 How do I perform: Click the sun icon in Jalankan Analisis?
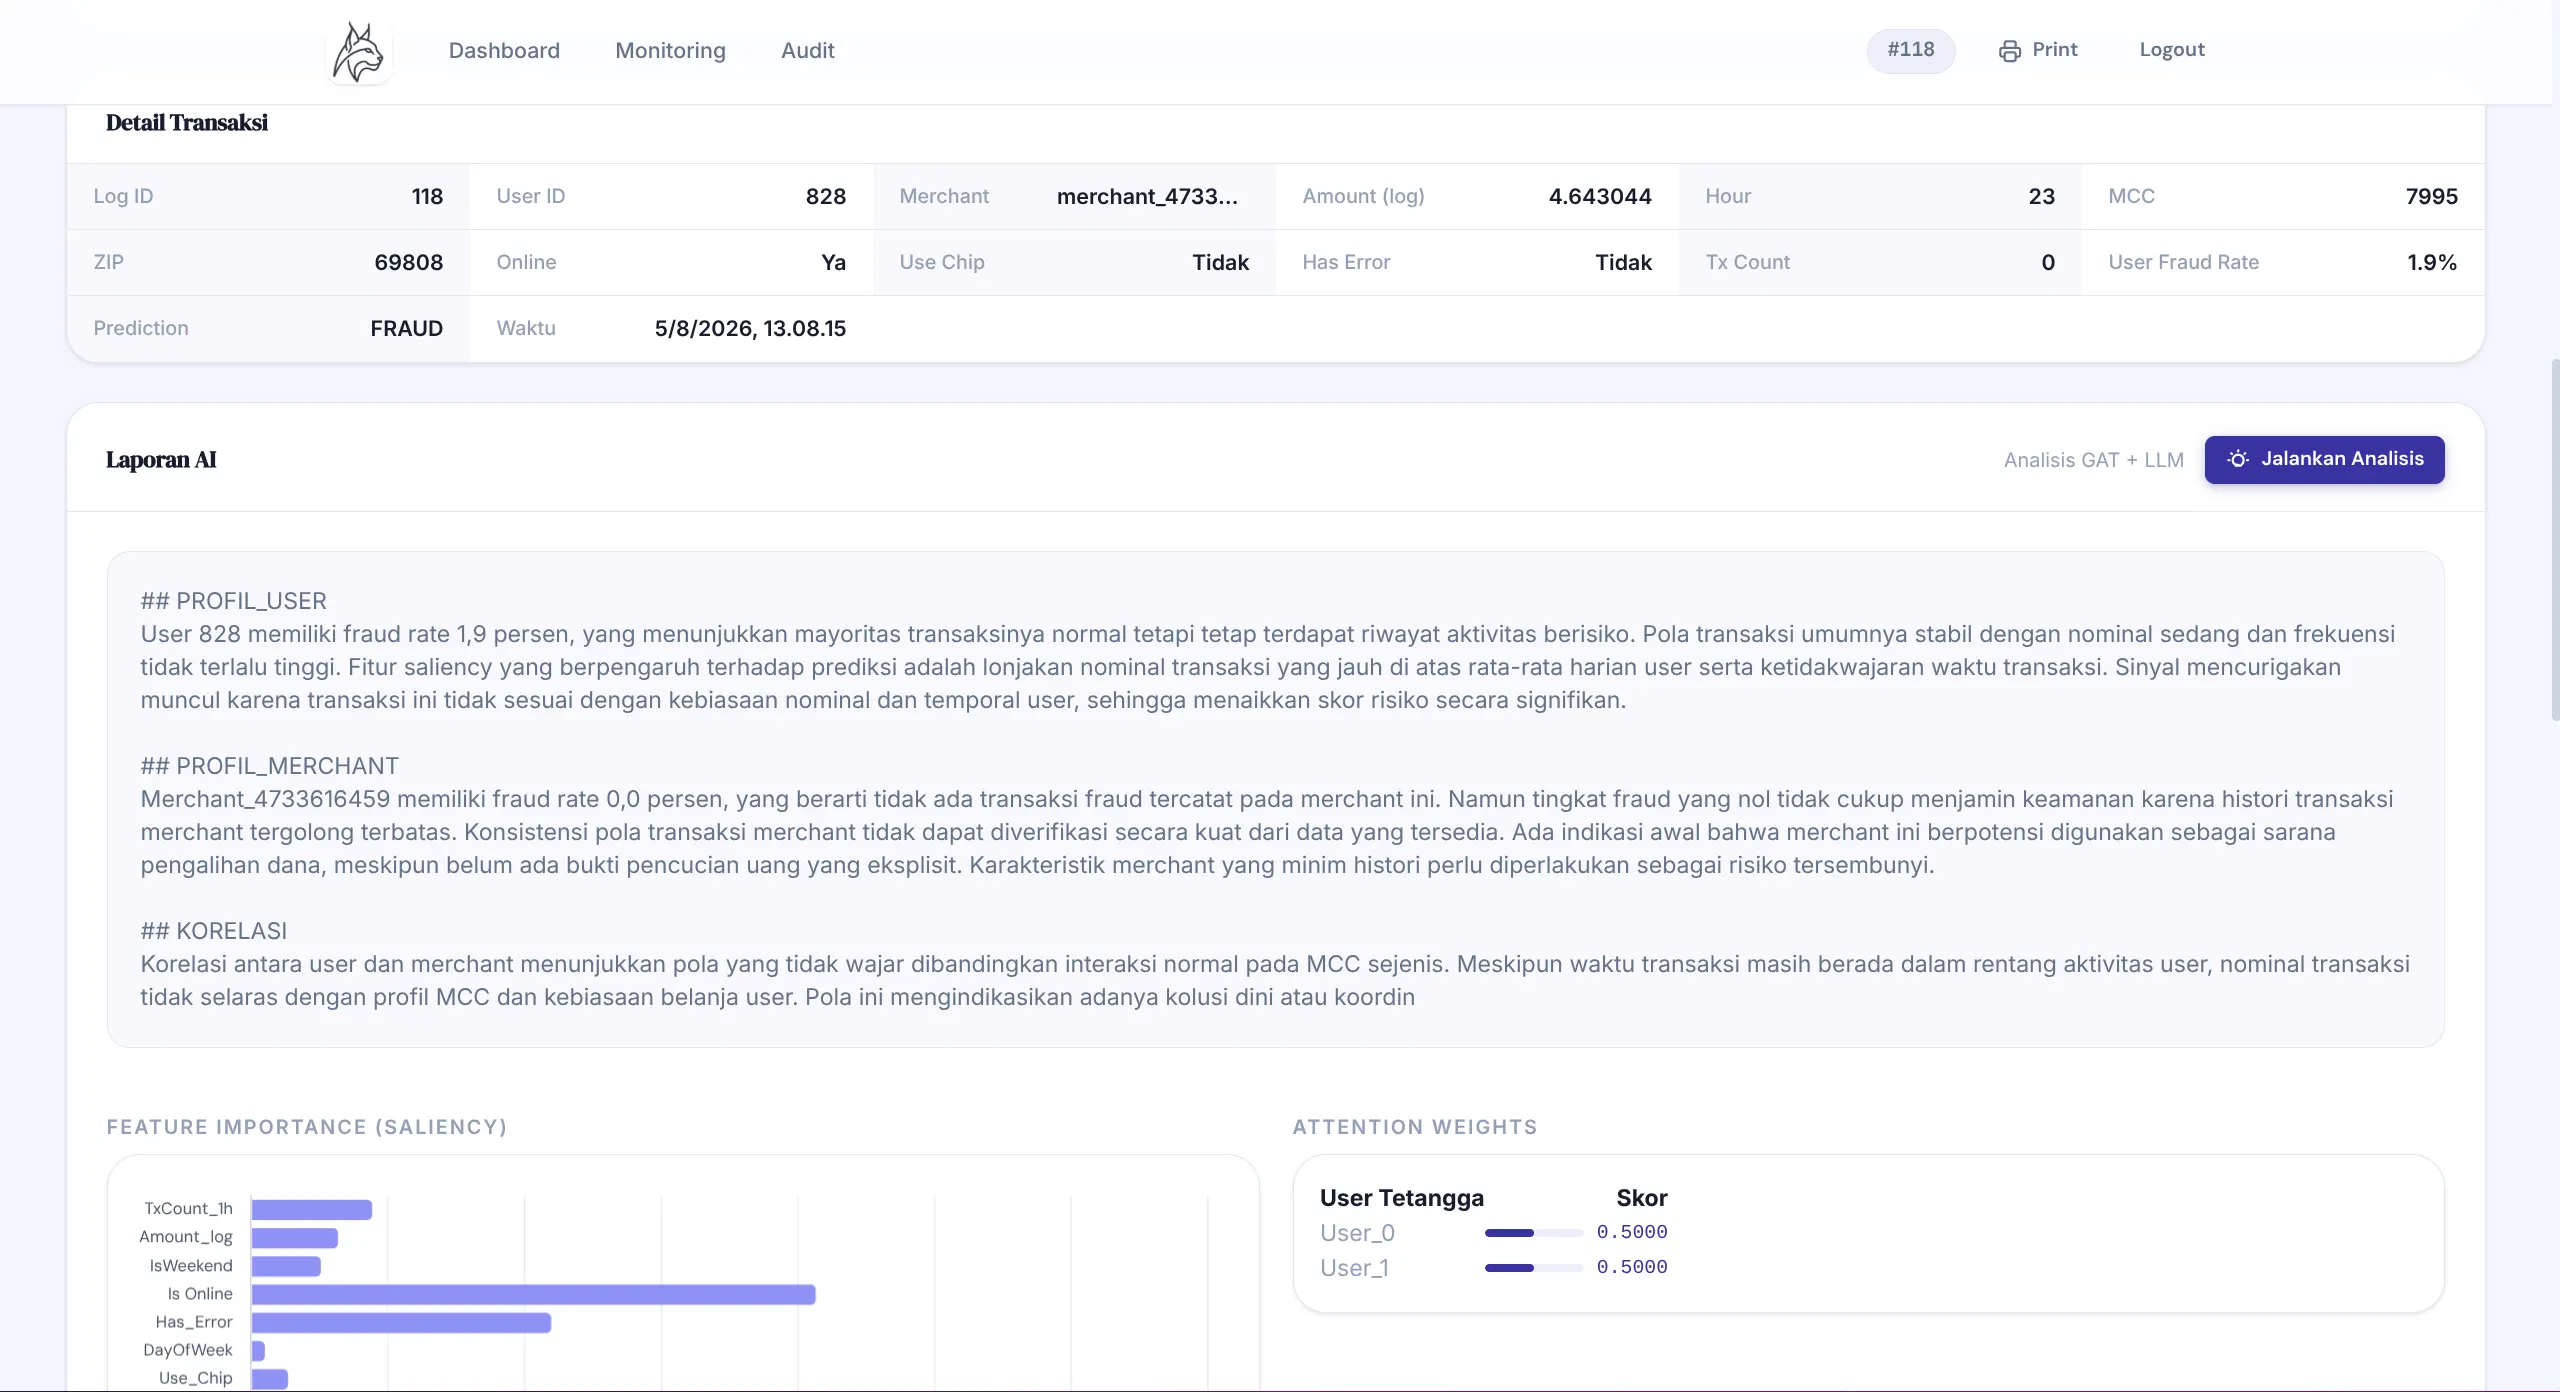coord(2238,459)
